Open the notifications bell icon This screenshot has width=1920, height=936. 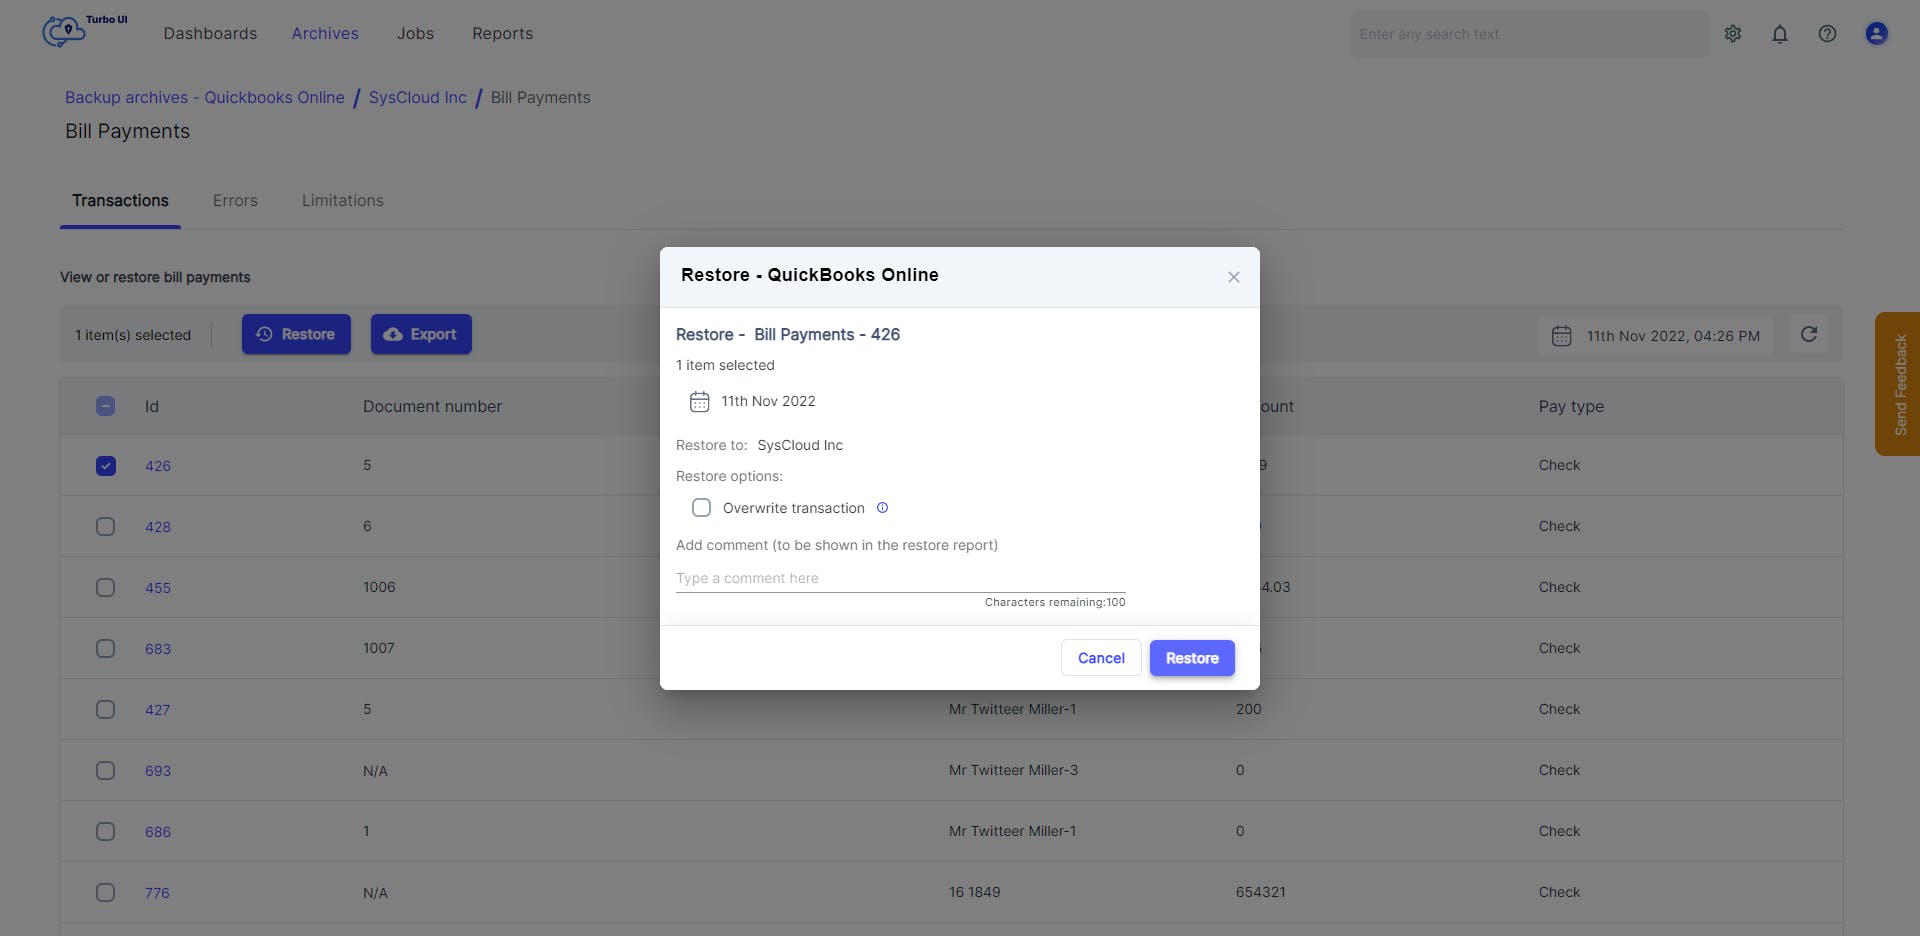point(1780,34)
